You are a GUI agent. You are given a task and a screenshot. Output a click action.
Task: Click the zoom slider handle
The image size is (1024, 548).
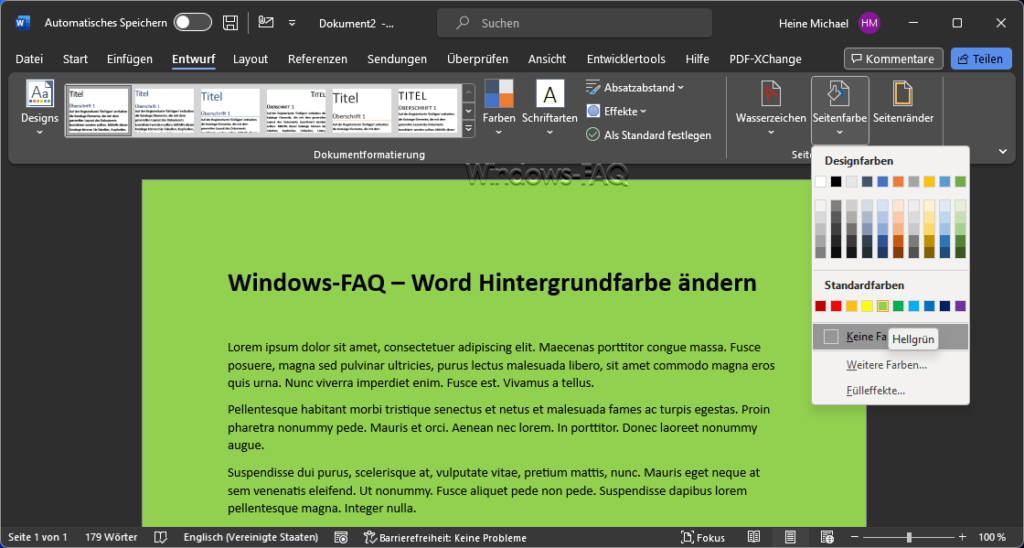tap(908, 538)
